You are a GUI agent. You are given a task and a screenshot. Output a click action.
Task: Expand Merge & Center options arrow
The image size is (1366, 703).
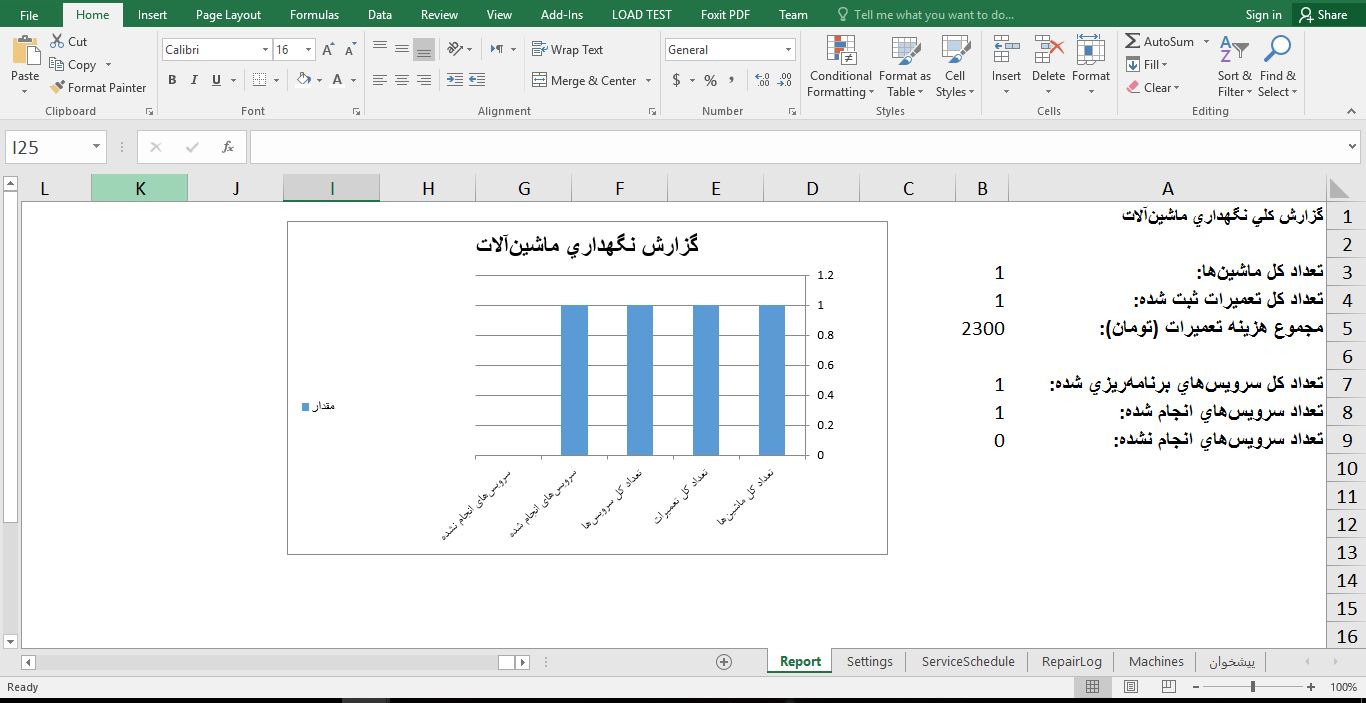pos(649,81)
